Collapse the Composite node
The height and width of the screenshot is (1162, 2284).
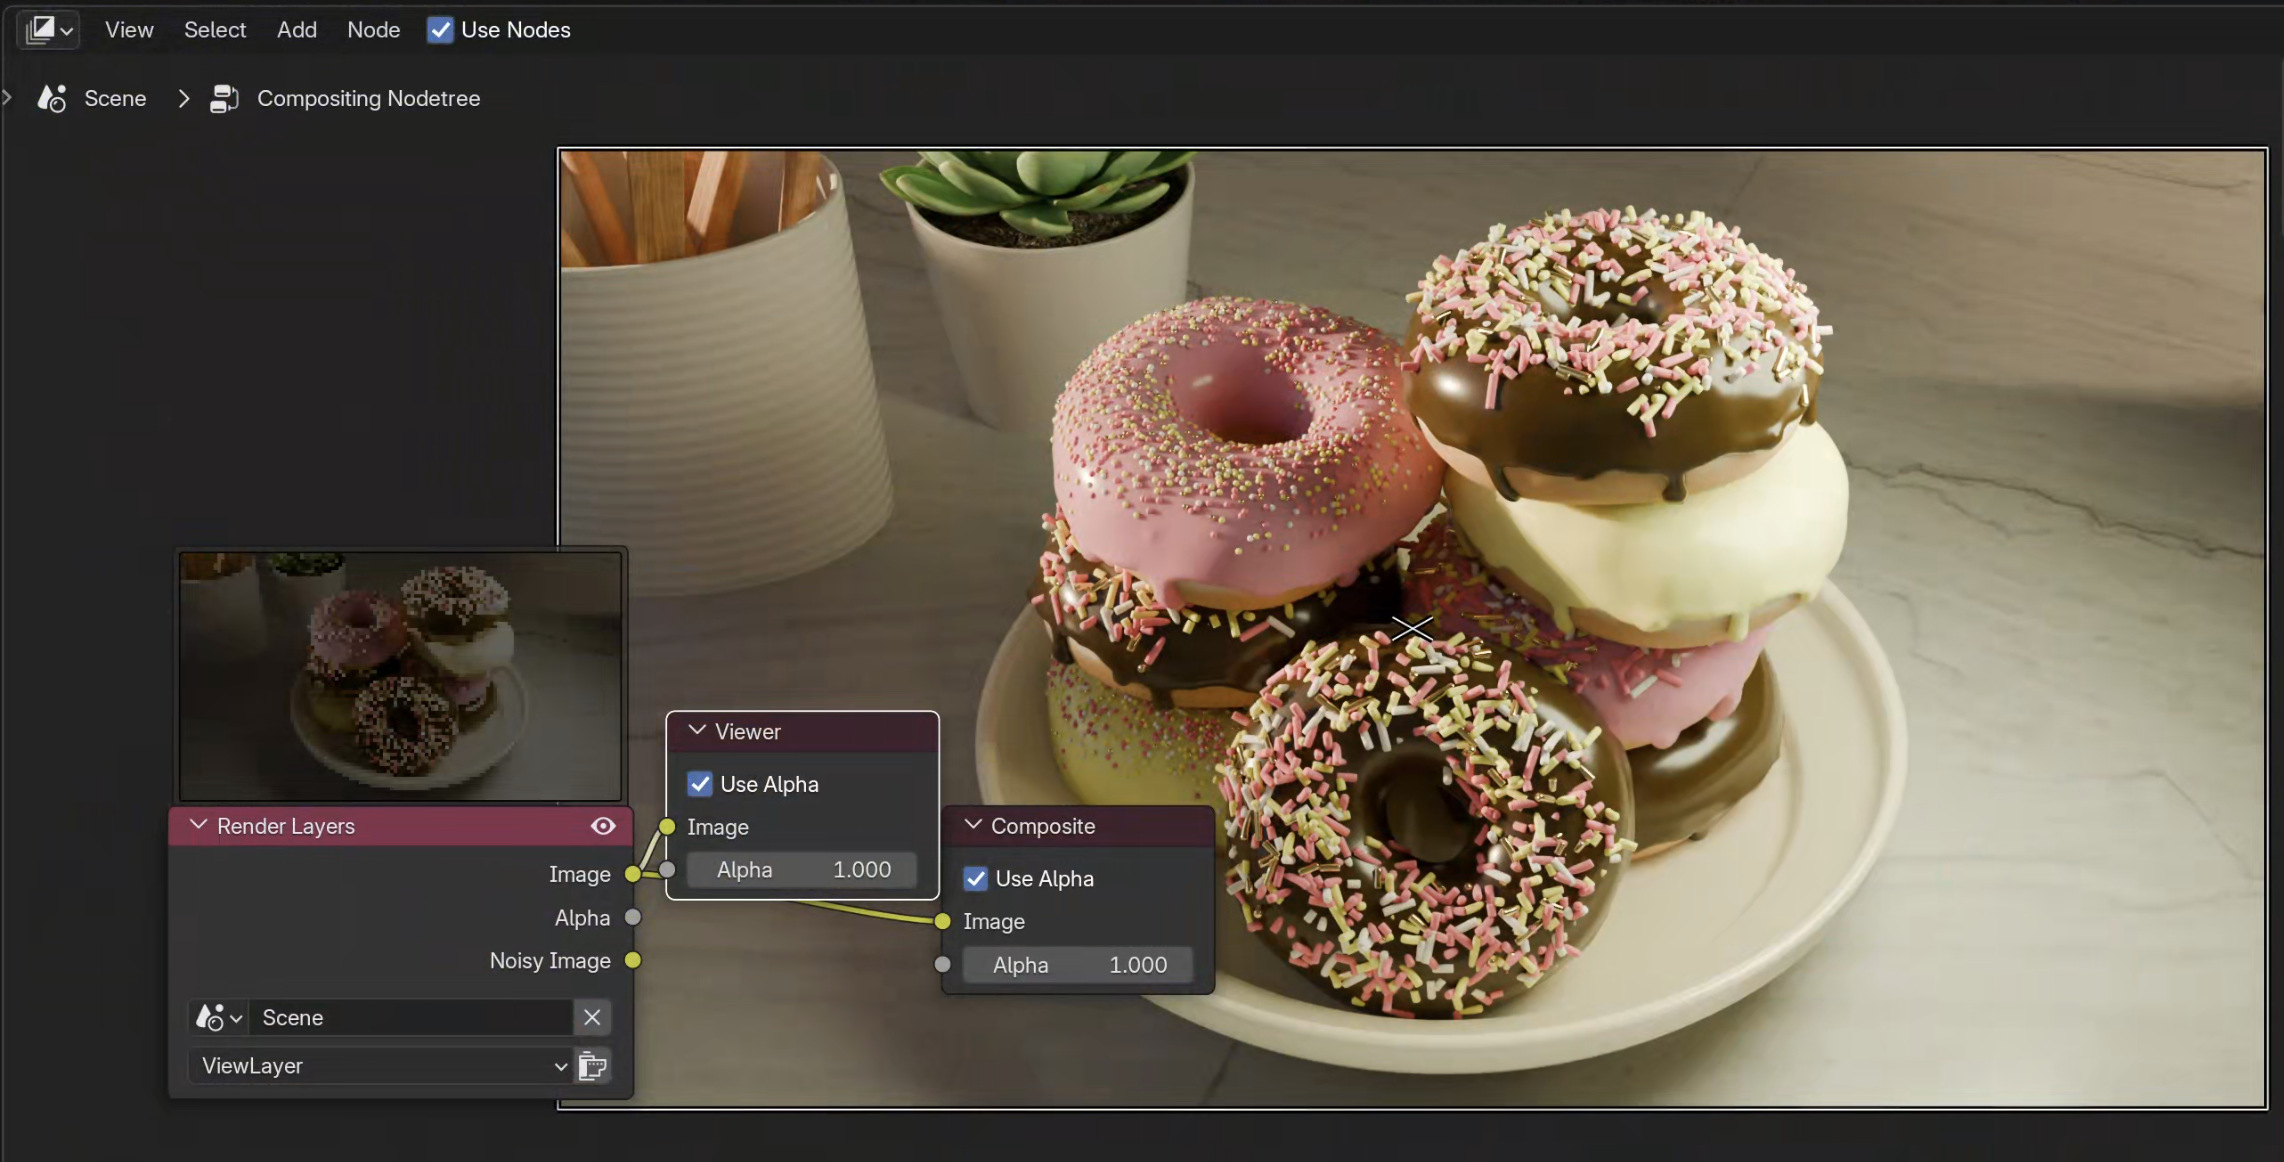pyautogui.click(x=973, y=825)
